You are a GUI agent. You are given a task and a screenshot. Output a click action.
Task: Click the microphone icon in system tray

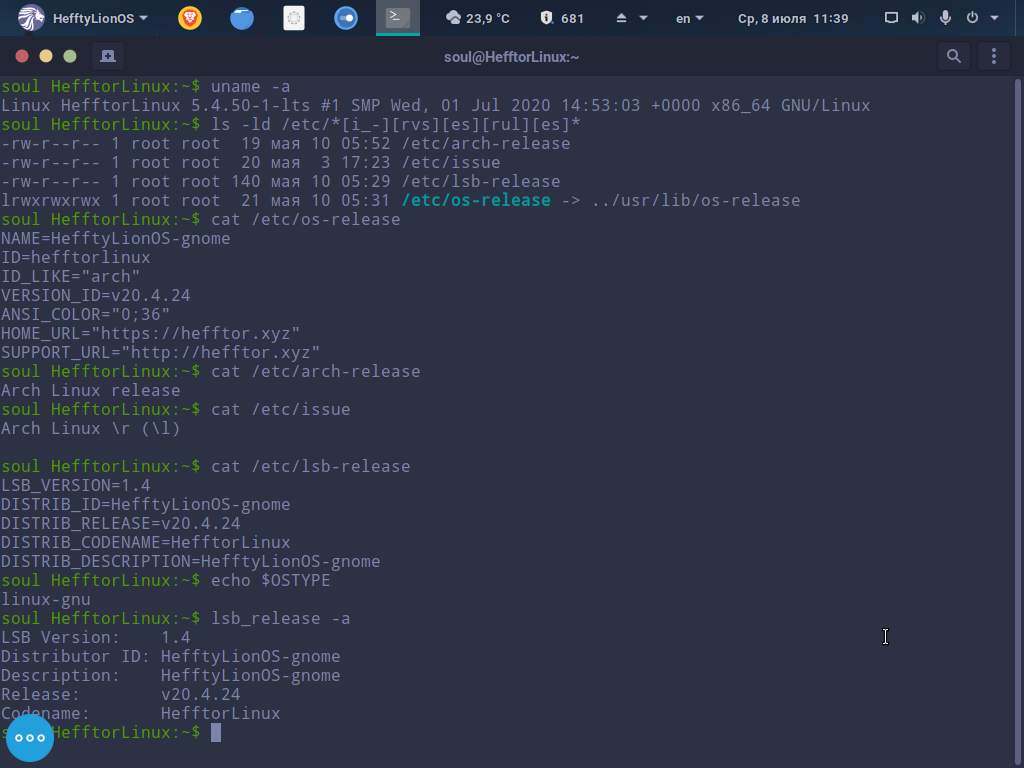(945, 18)
